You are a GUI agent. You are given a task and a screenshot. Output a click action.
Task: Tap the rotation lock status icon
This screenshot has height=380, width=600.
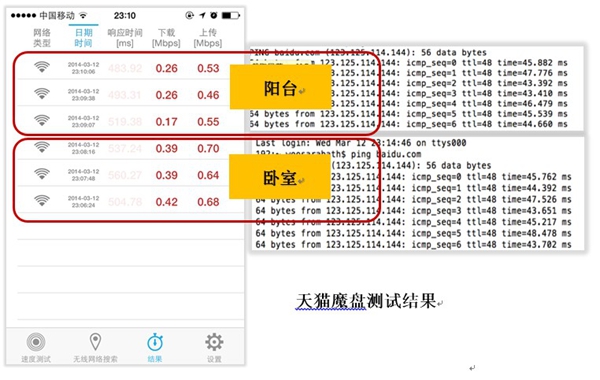(x=189, y=15)
